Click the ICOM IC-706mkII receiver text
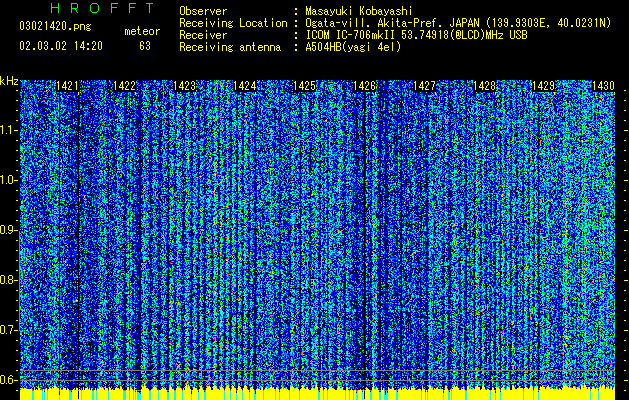Image resolution: width=629 pixels, height=400 pixels. pos(416,35)
